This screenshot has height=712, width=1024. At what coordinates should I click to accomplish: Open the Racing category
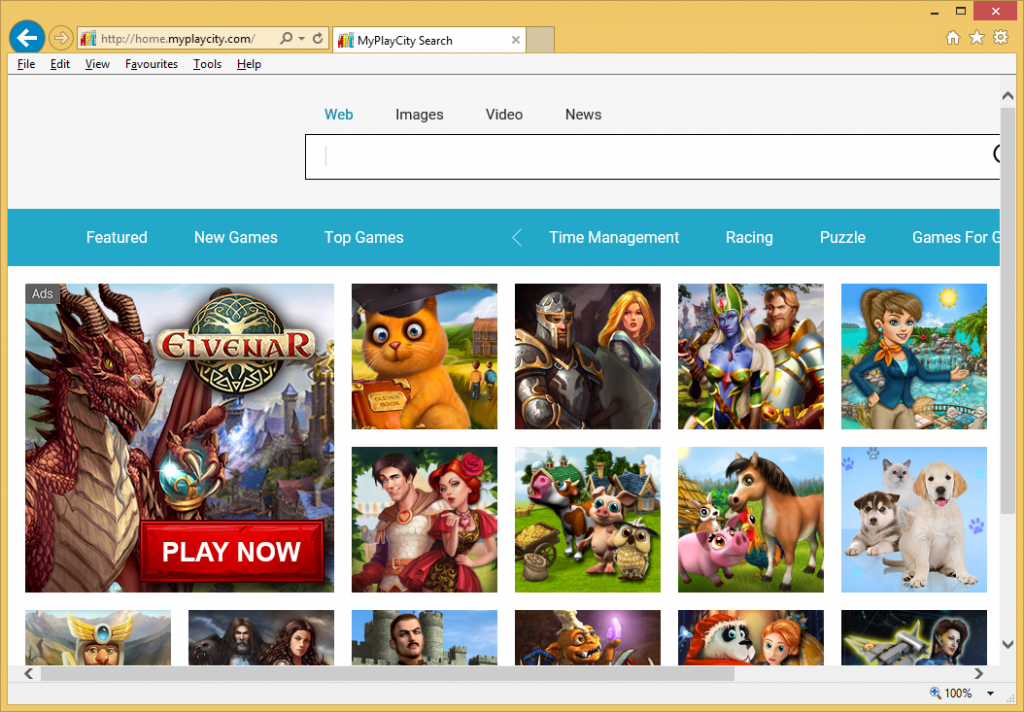749,237
